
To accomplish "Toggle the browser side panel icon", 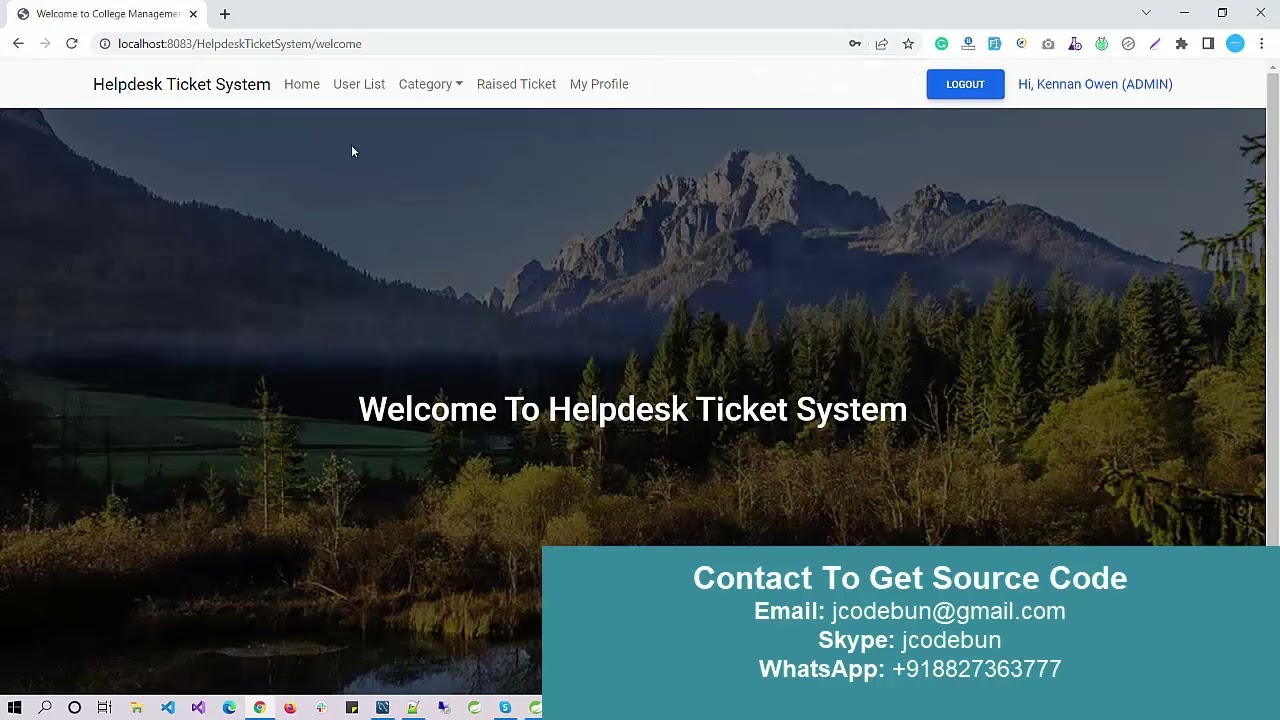I will pos(1208,44).
